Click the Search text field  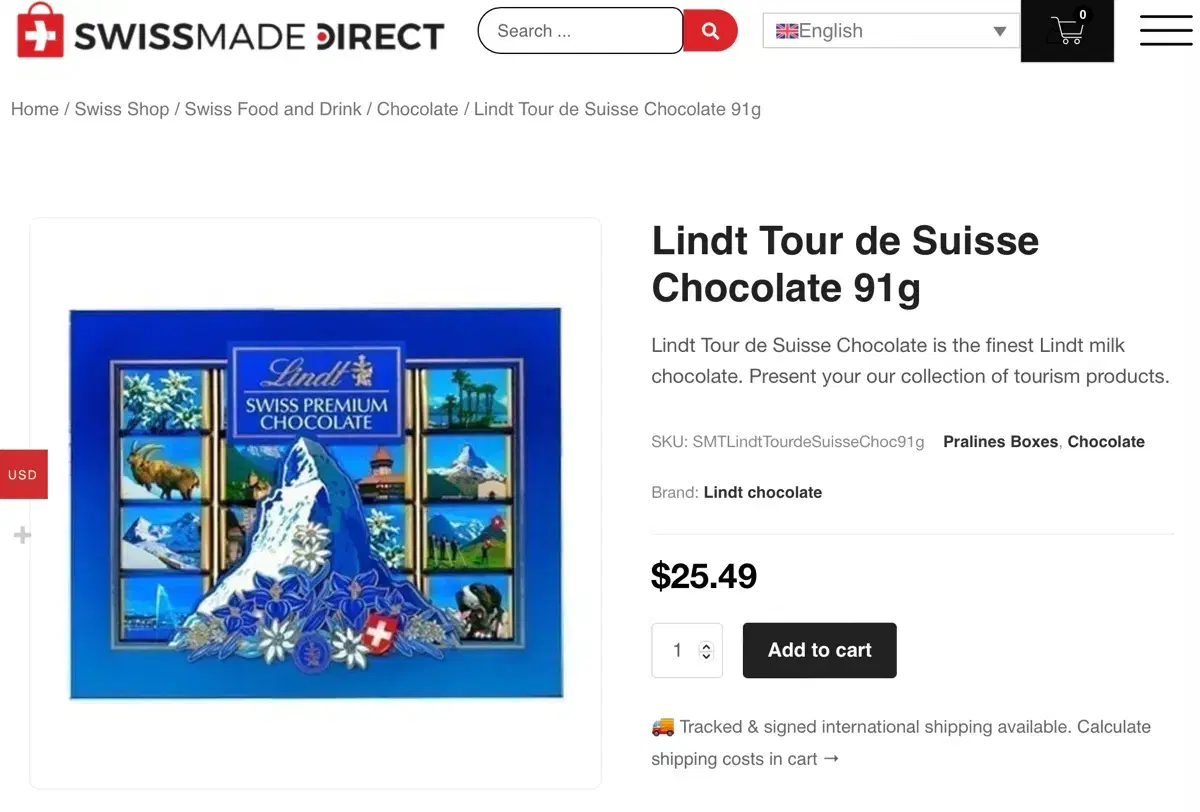click(x=581, y=31)
